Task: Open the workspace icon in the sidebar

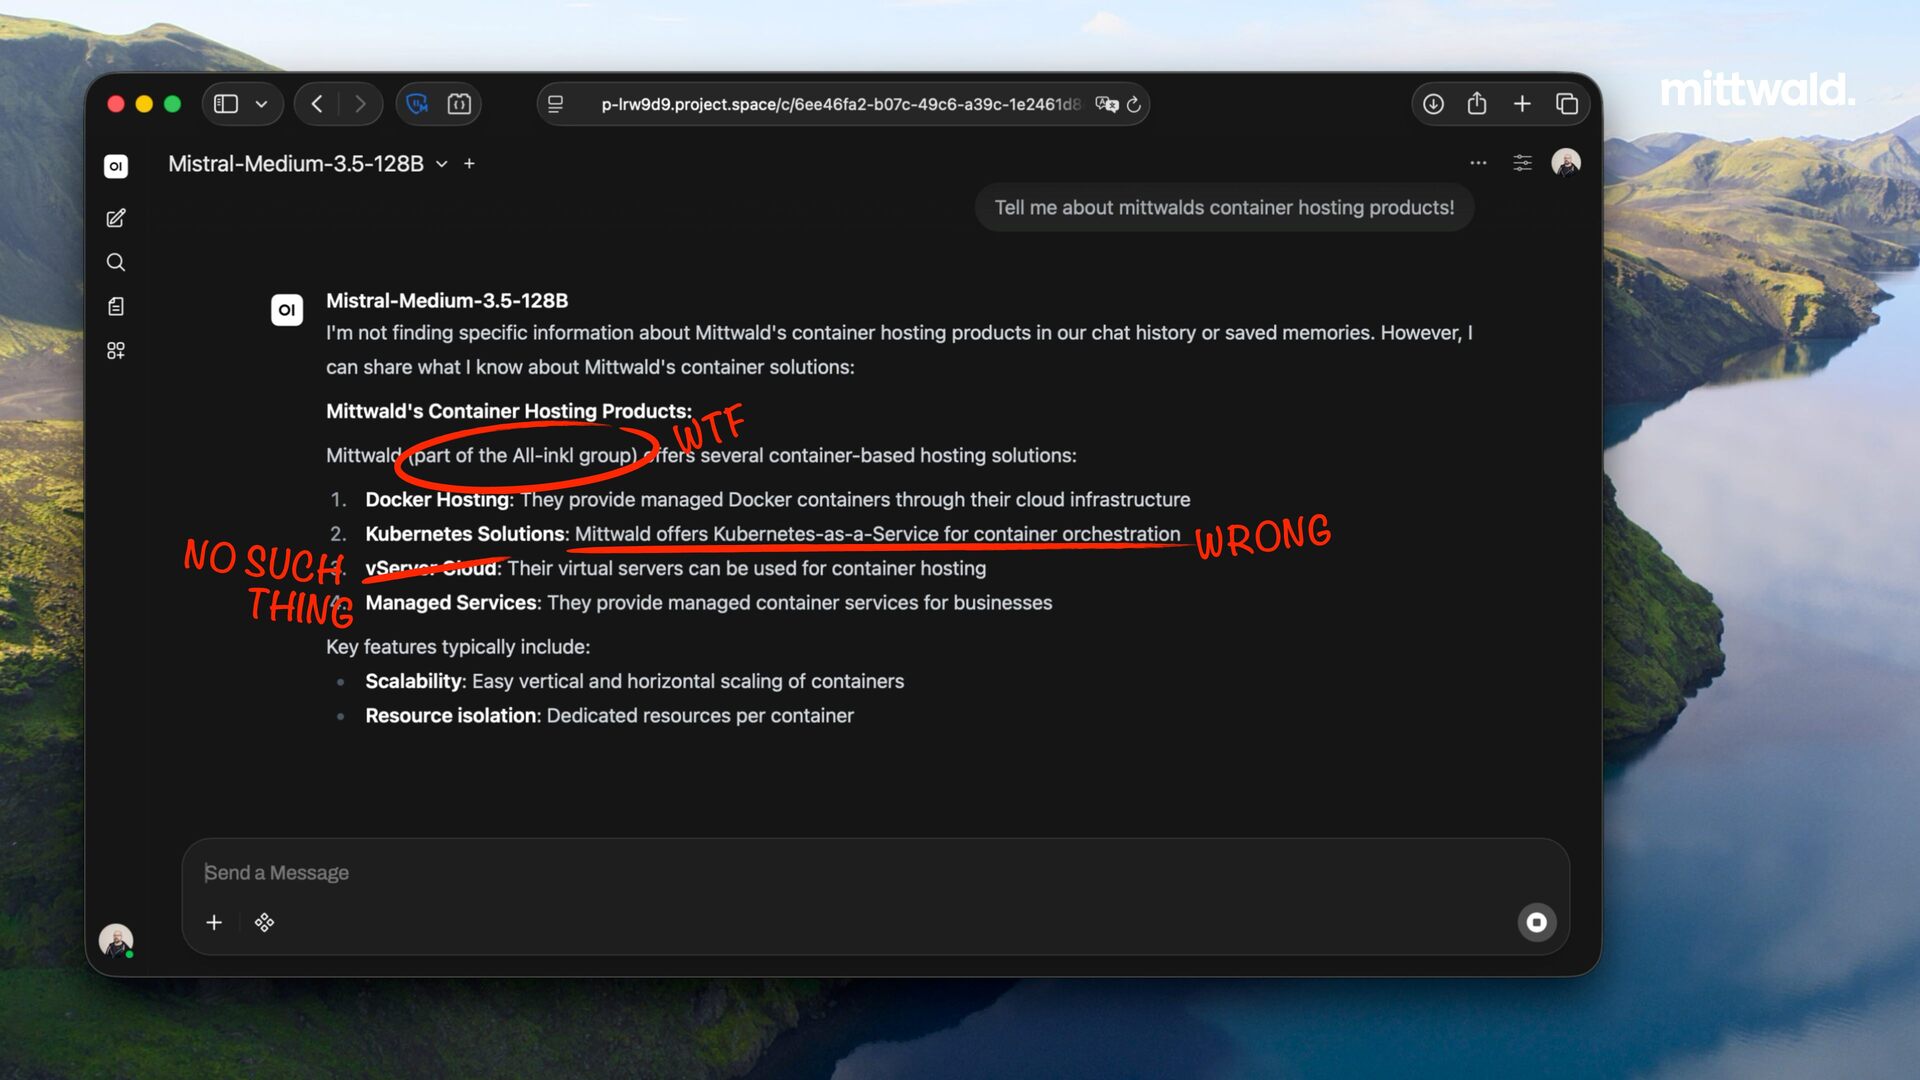Action: (x=116, y=350)
